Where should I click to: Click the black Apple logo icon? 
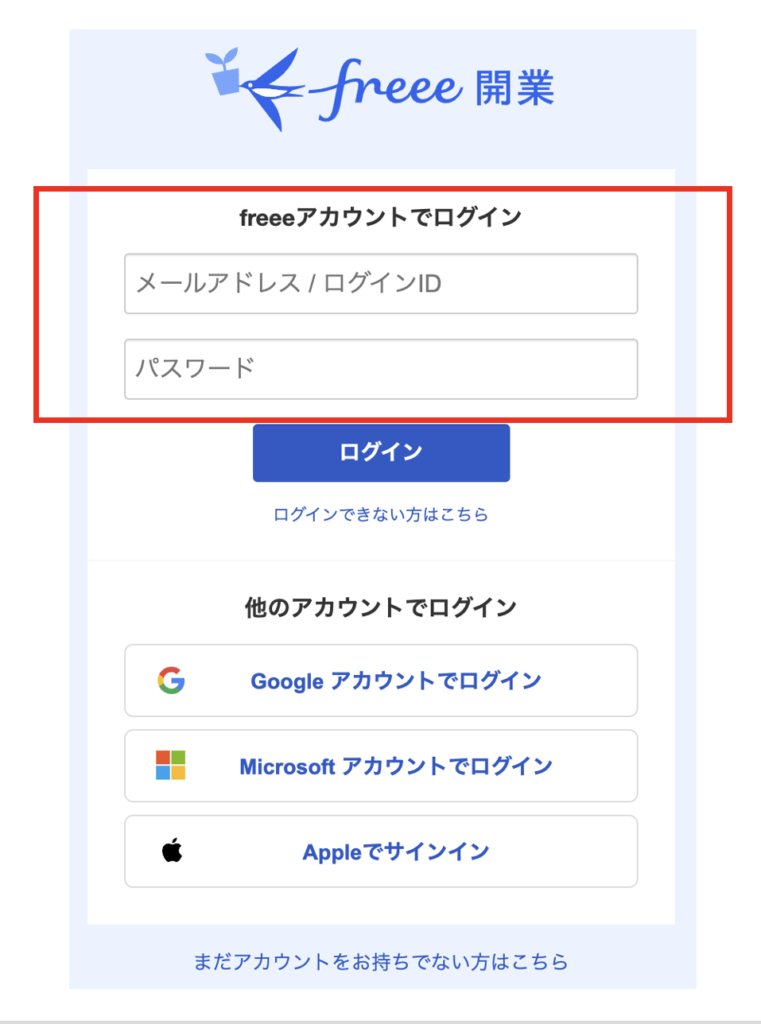pos(172,851)
